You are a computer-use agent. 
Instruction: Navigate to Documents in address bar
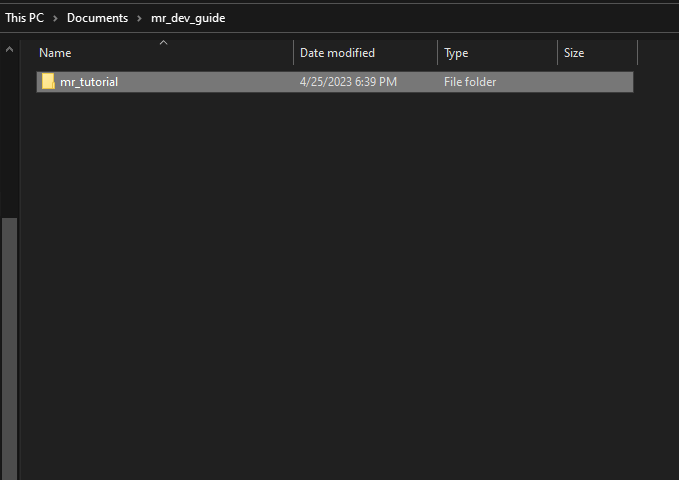(97, 18)
